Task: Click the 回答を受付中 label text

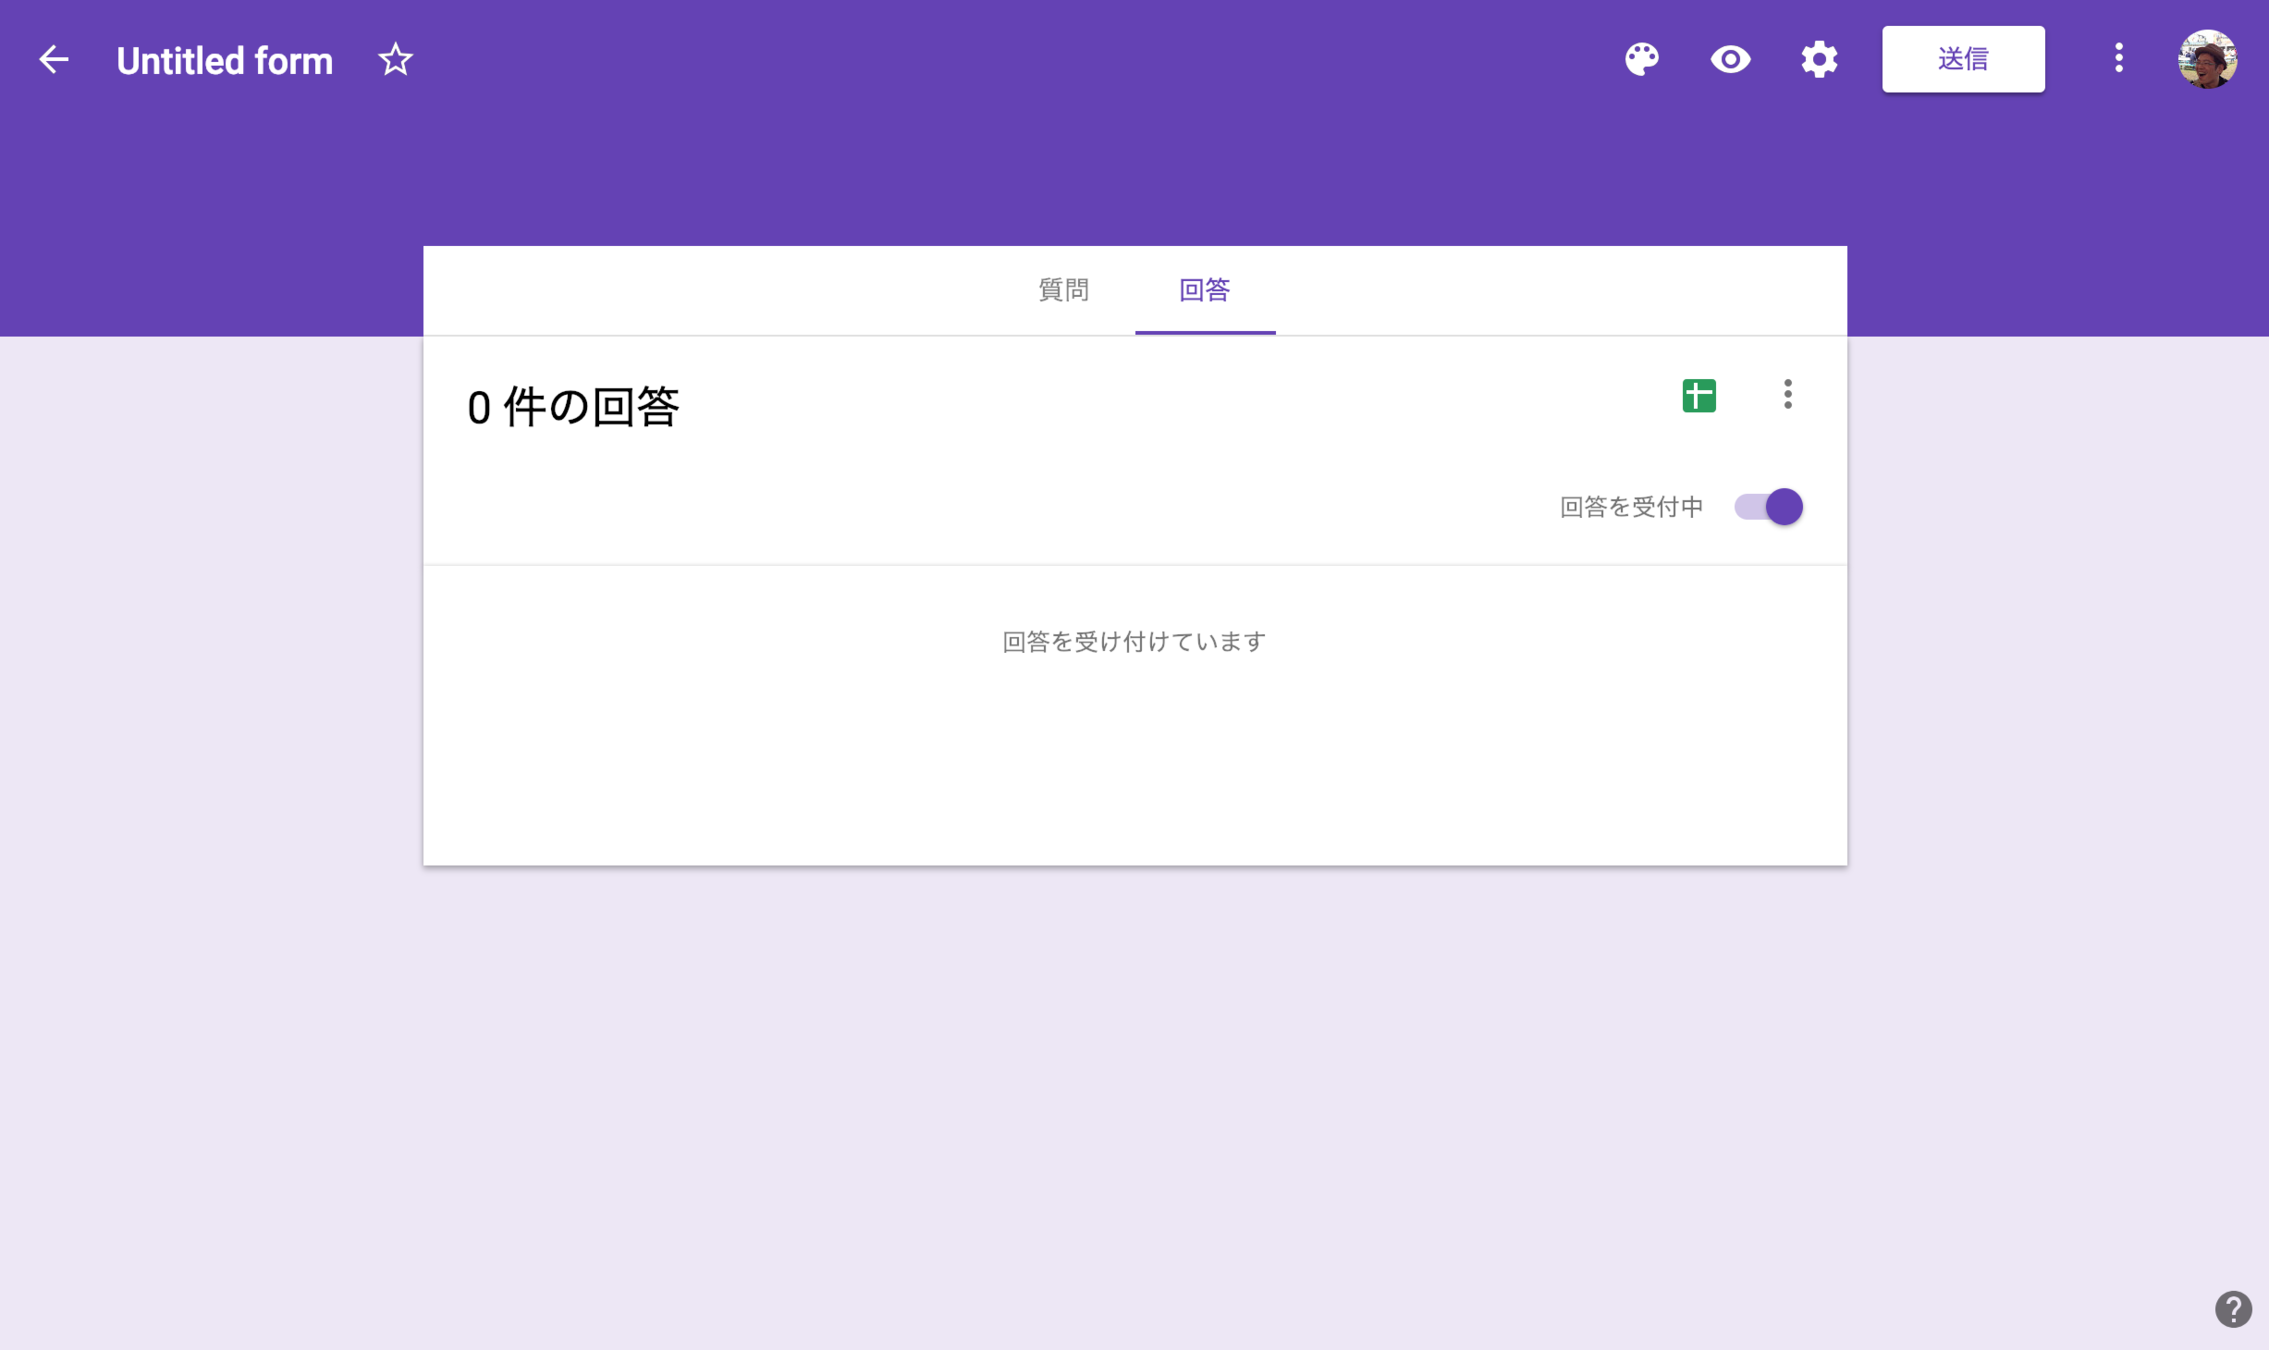Action: 1631,507
